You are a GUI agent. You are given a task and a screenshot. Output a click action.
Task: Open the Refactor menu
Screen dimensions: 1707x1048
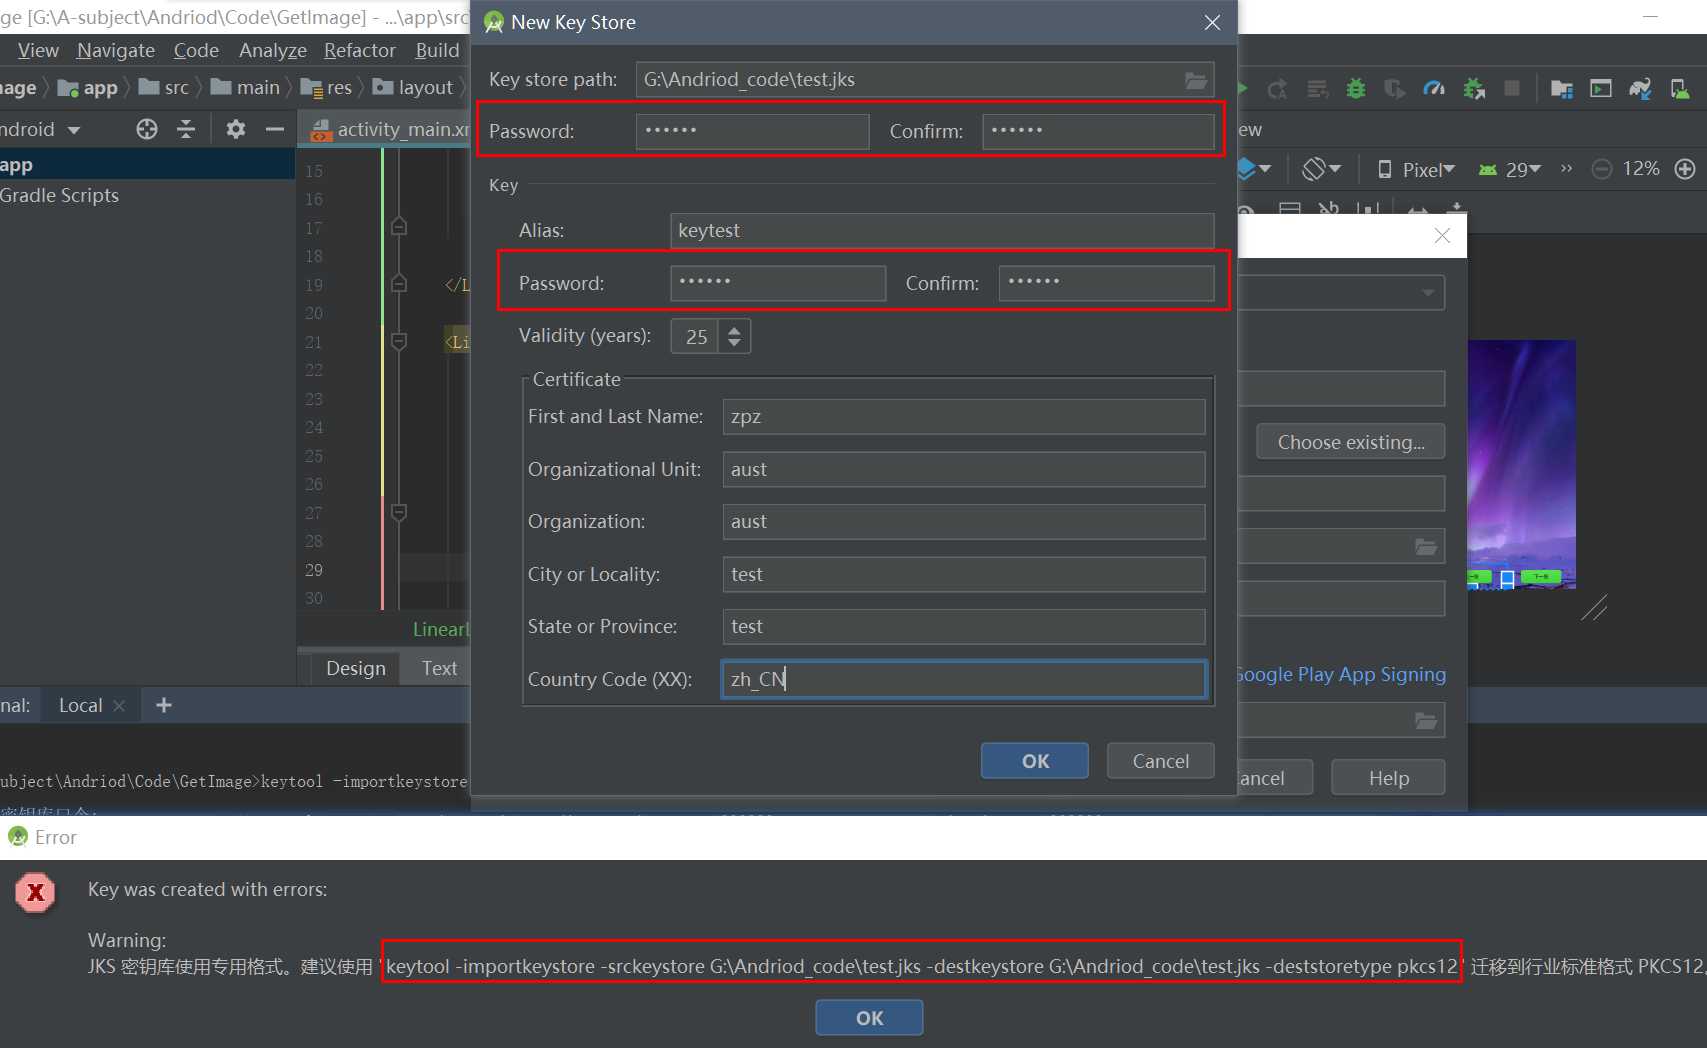[x=360, y=50]
